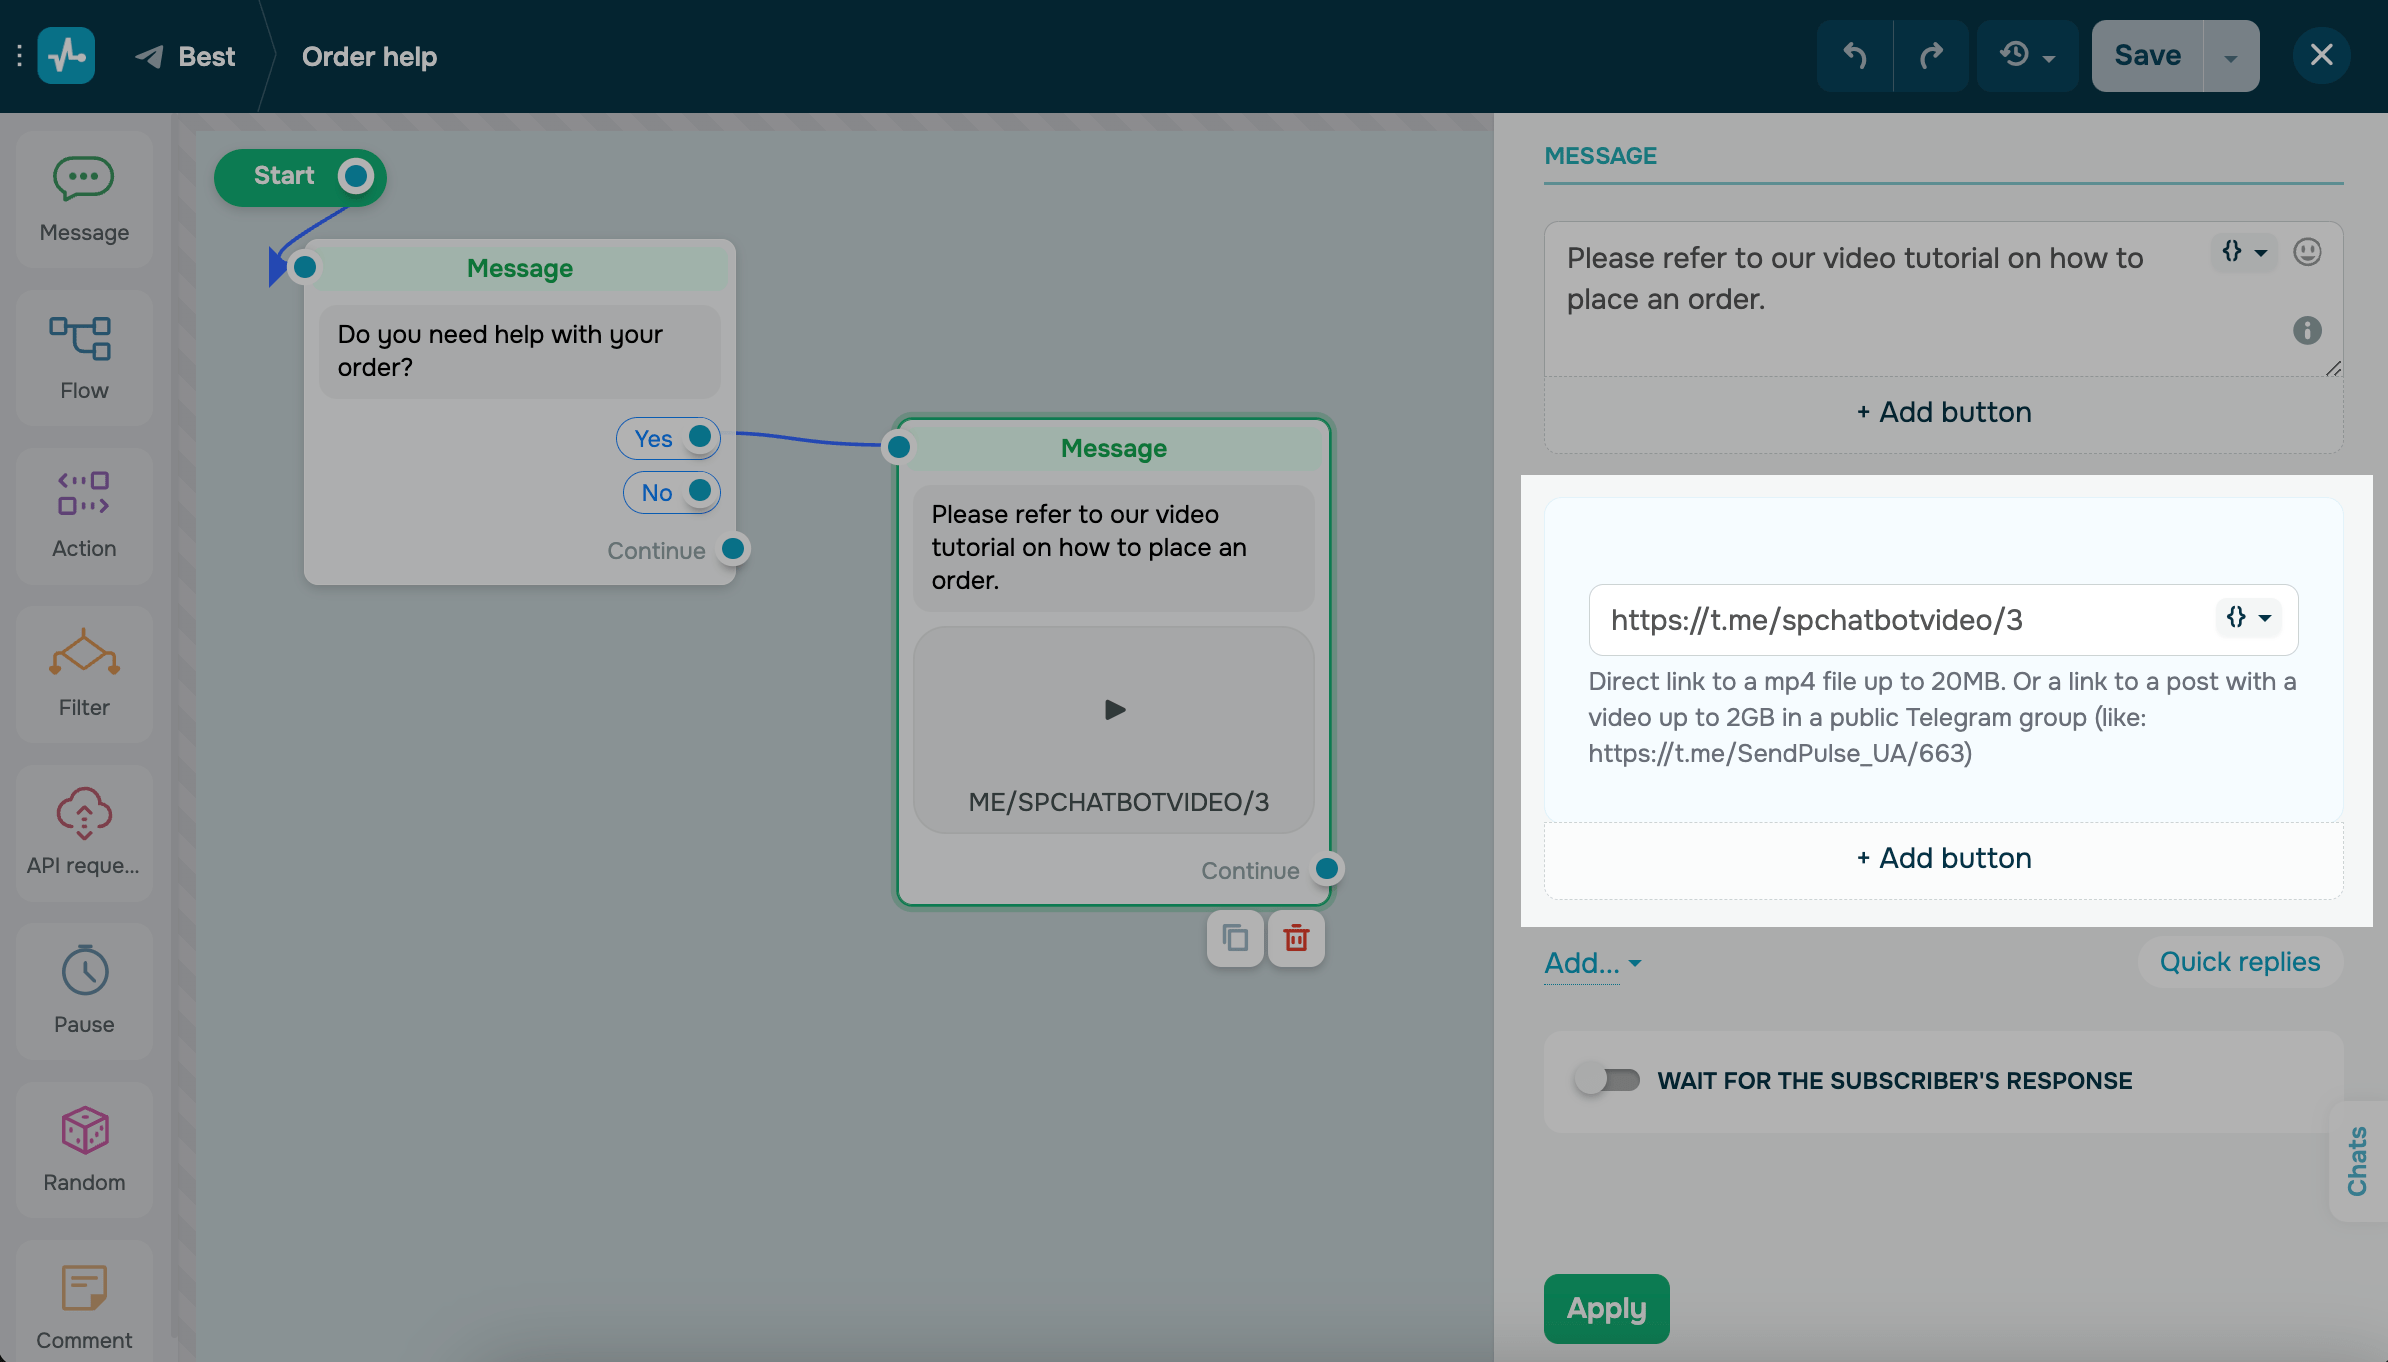Open the Save button dropdown arrow
2388x1362 pixels.
[x=2231, y=56]
